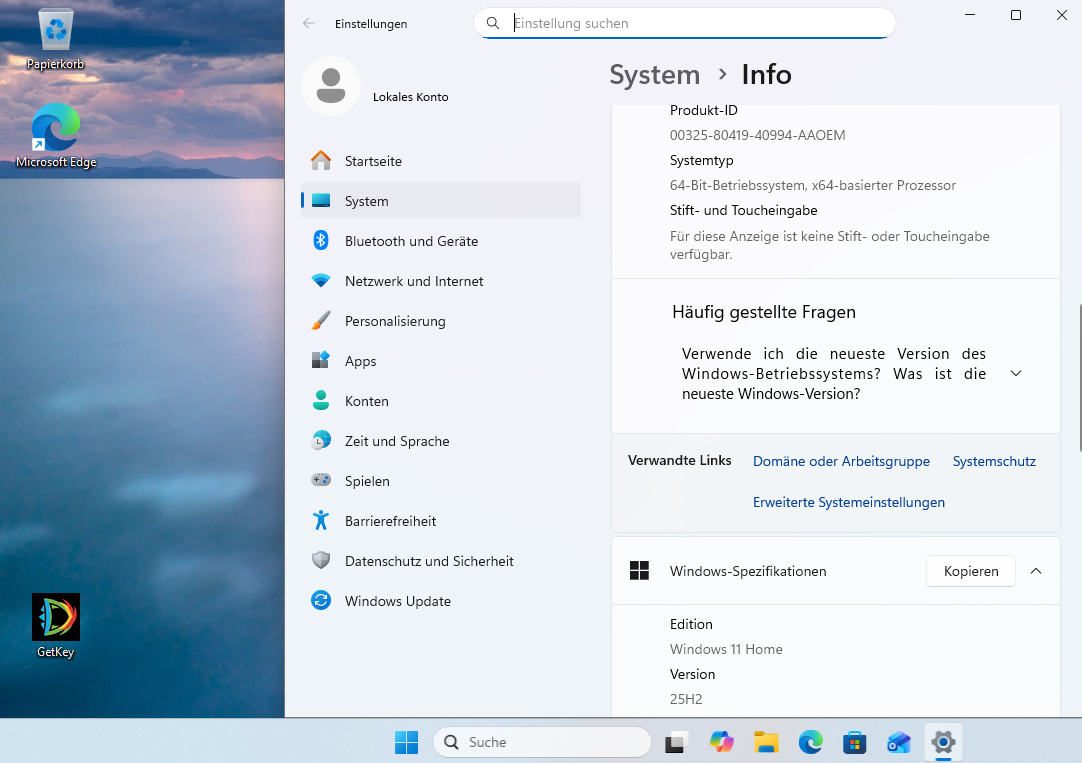Open the Bluetooth und Geräte settings icon

[322, 241]
